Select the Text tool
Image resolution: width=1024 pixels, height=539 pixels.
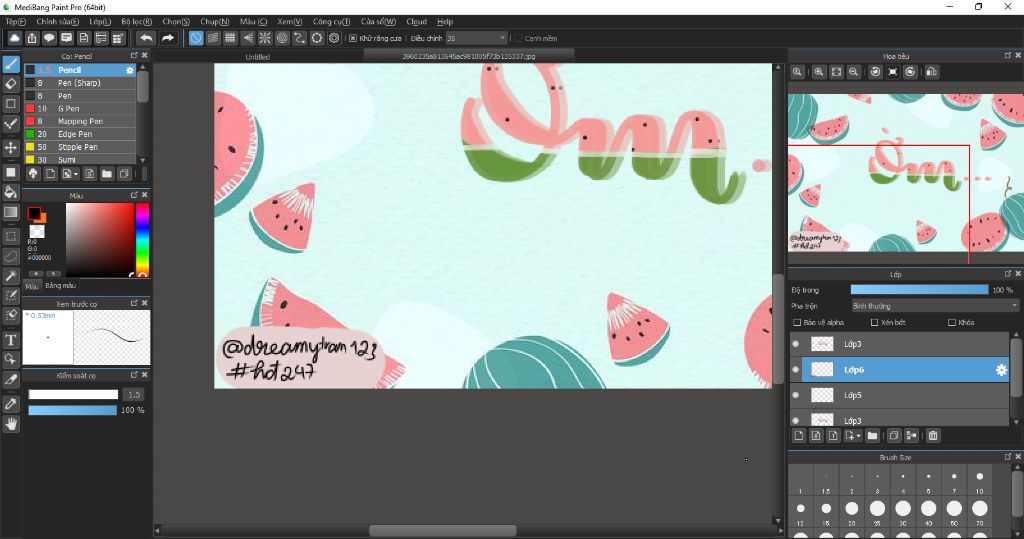point(10,340)
